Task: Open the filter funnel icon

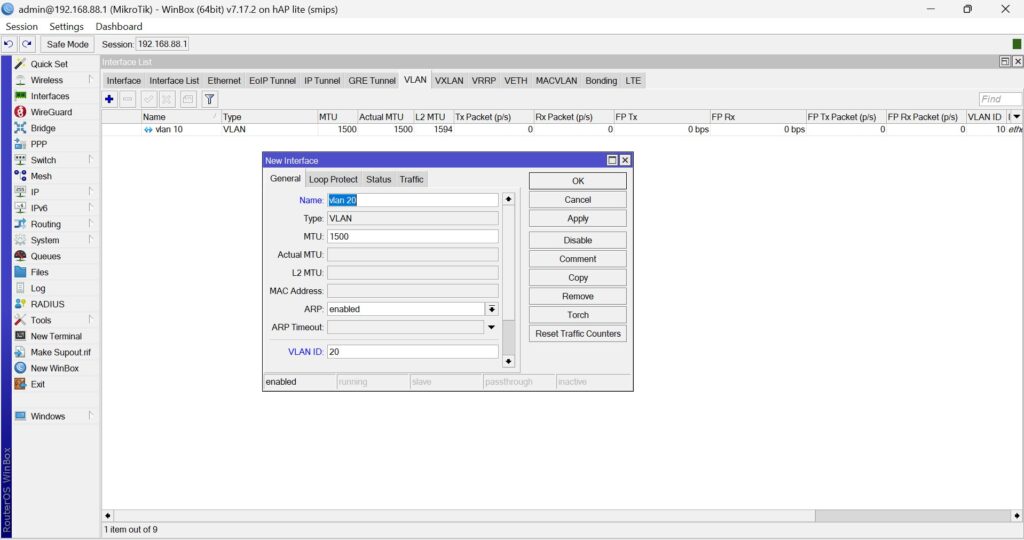Action: [x=209, y=99]
